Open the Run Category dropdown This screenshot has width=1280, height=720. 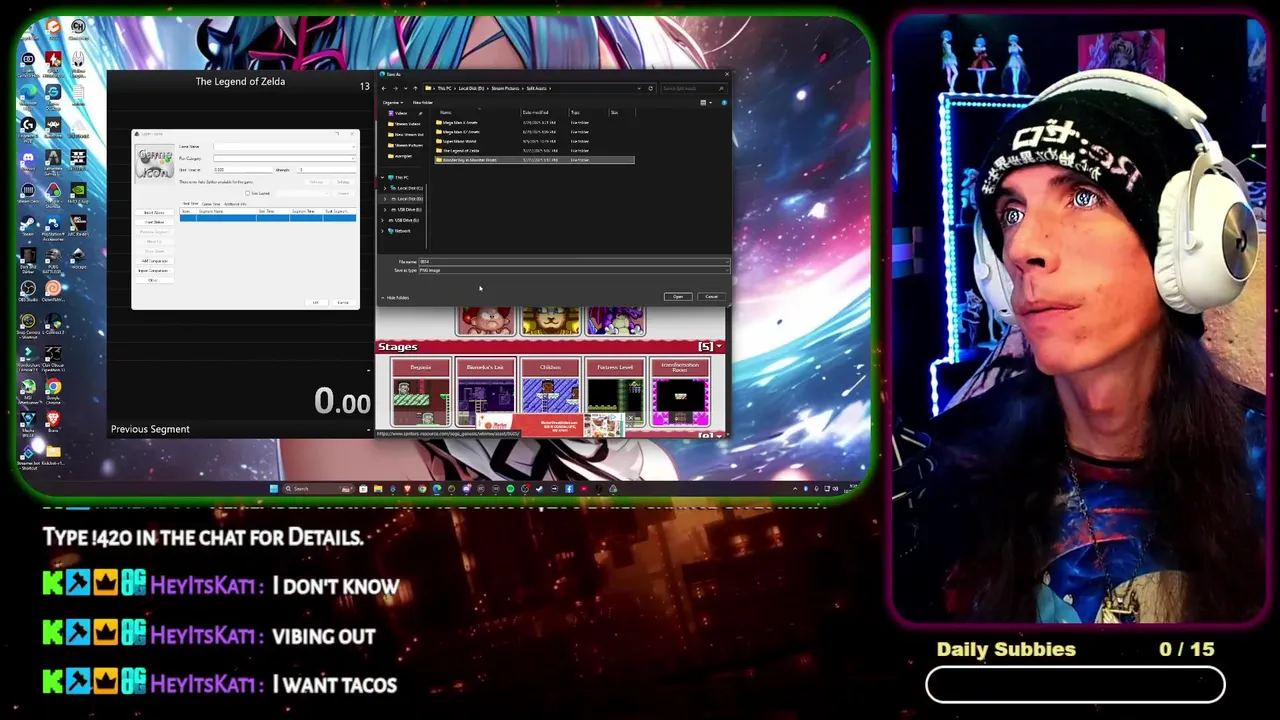(x=354, y=158)
